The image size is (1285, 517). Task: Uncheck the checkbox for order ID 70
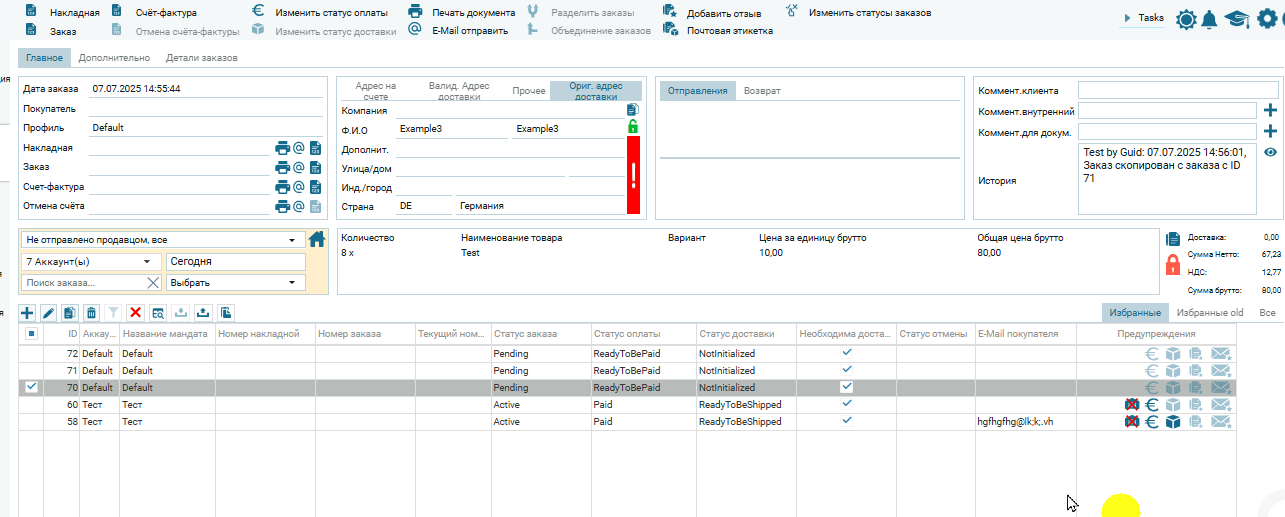tap(31, 388)
